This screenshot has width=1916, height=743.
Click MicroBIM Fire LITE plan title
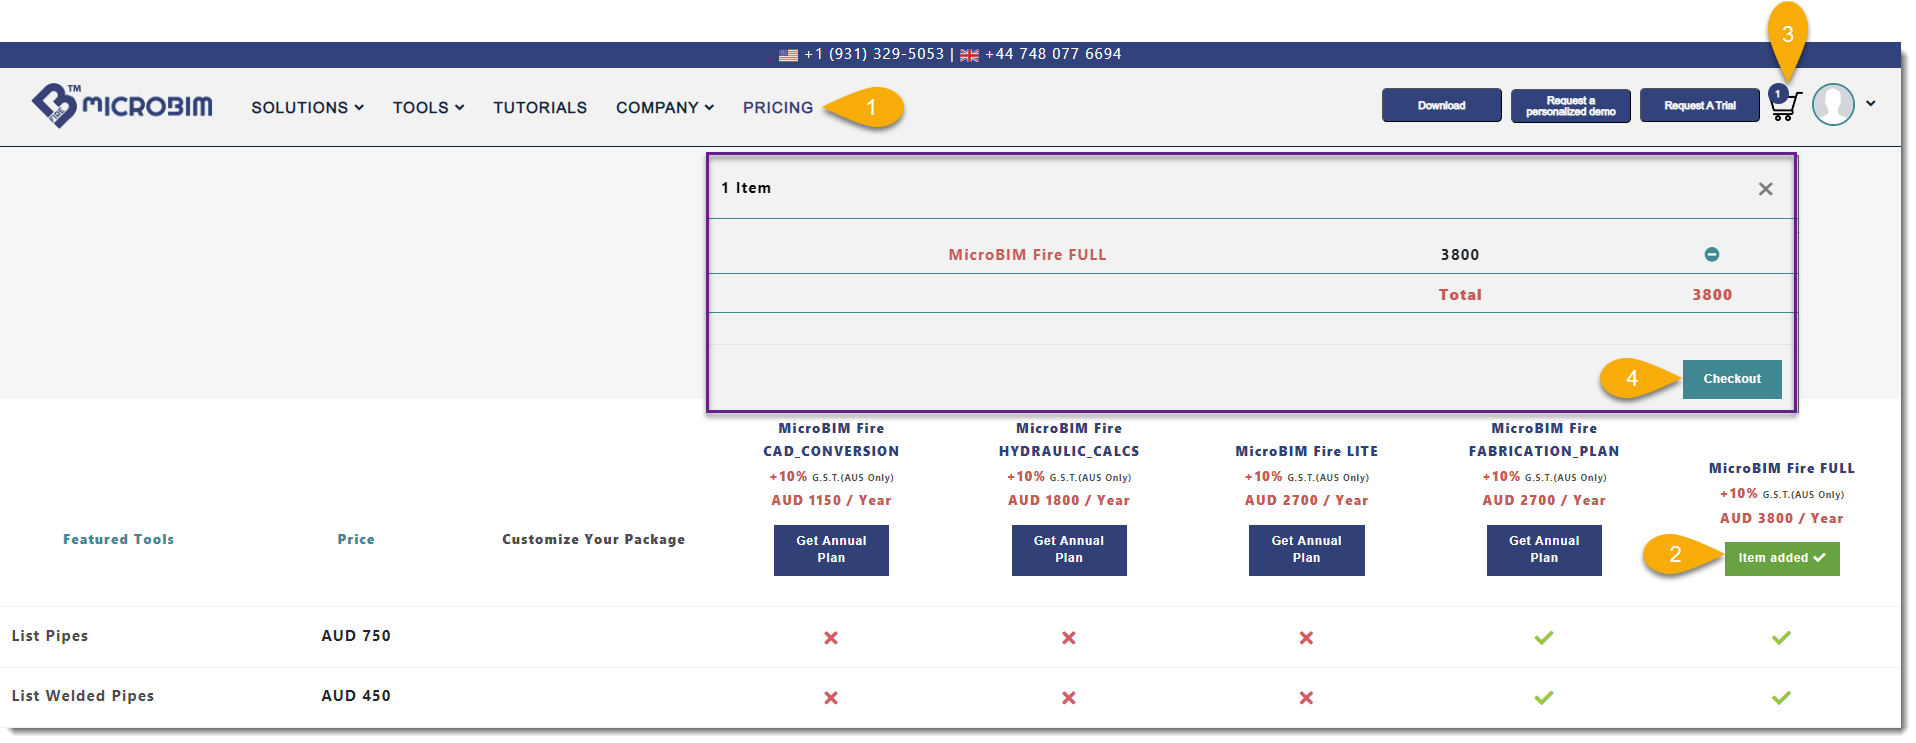[1306, 452]
